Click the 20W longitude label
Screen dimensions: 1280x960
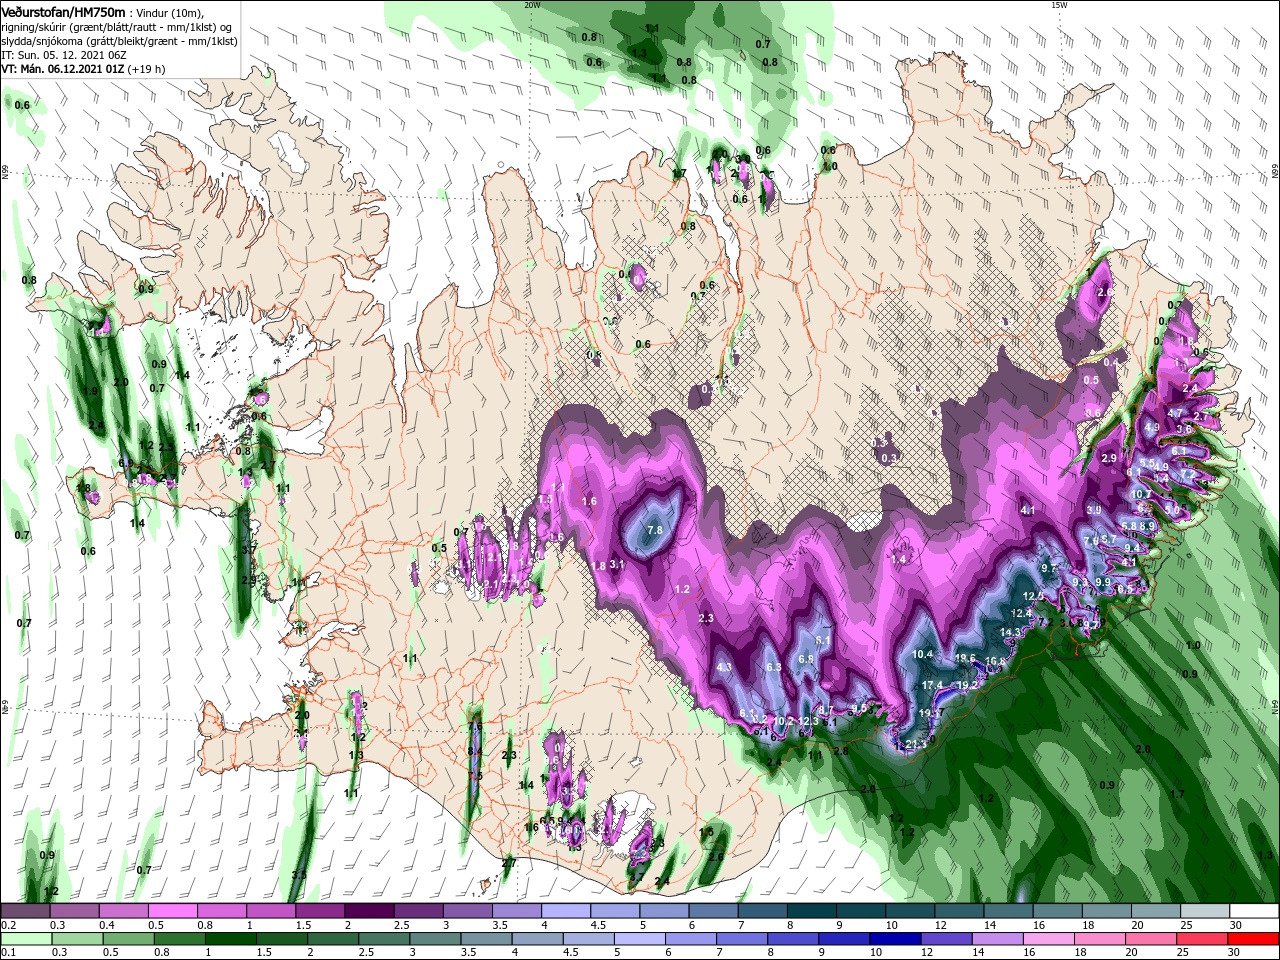(532, 5)
